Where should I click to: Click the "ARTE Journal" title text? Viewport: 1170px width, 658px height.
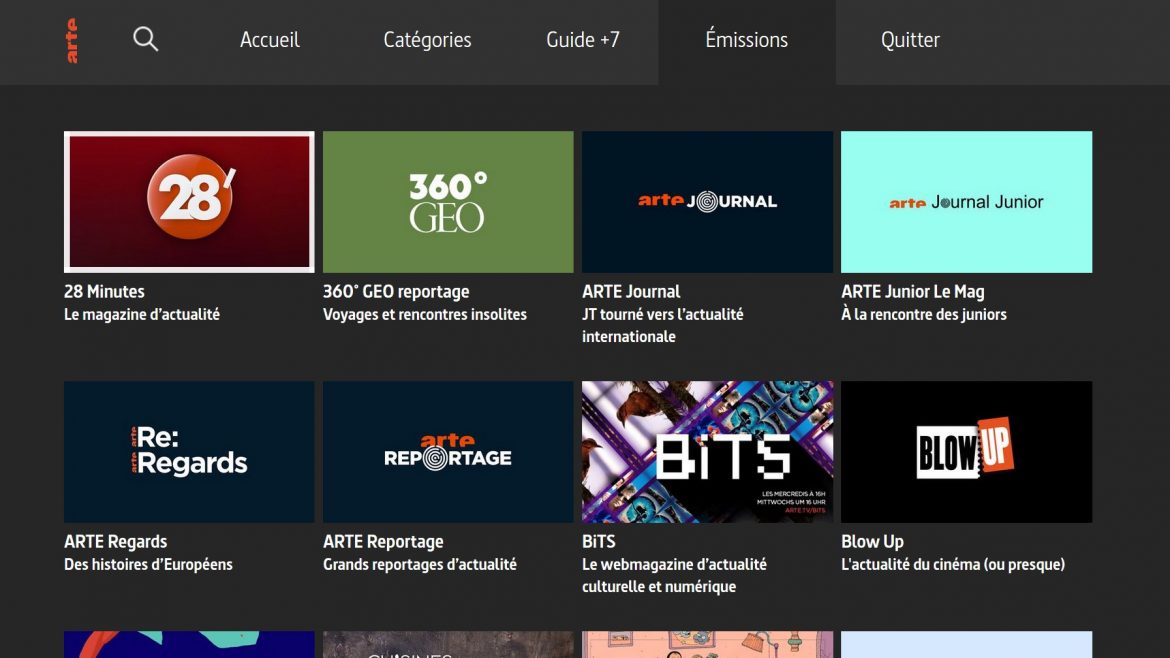click(x=631, y=292)
